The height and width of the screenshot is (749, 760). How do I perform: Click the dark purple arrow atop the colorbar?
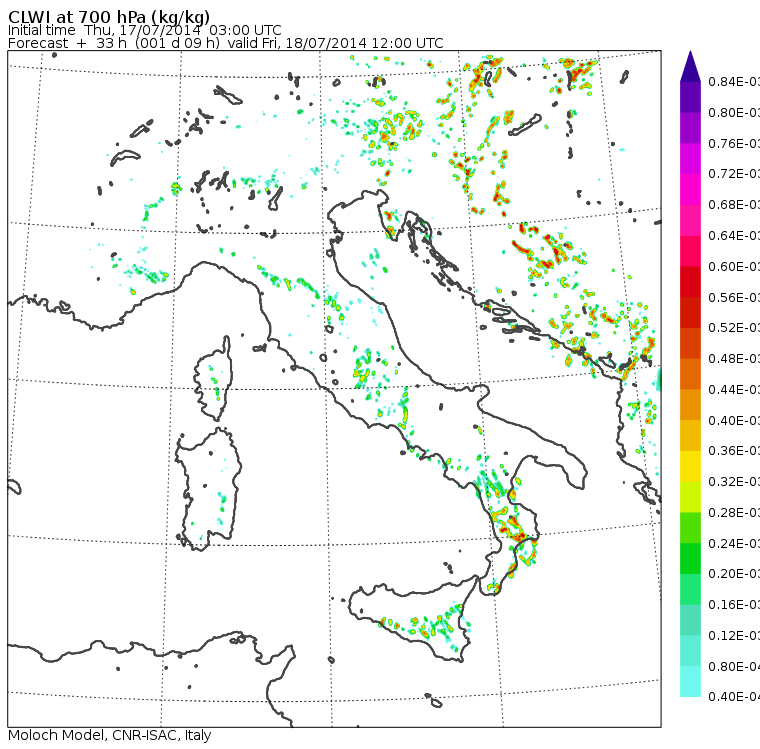pos(690,66)
